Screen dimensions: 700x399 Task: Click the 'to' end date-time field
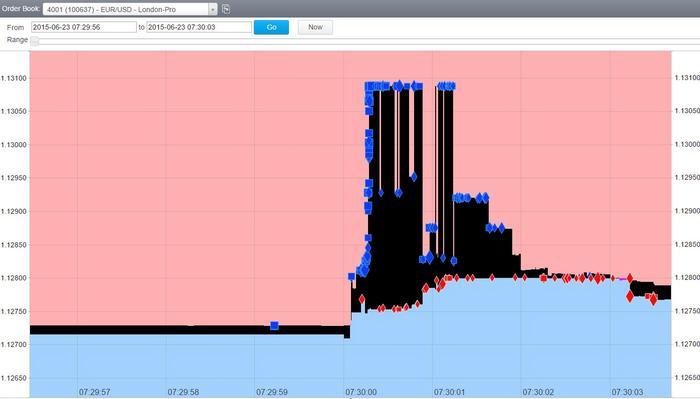point(199,27)
